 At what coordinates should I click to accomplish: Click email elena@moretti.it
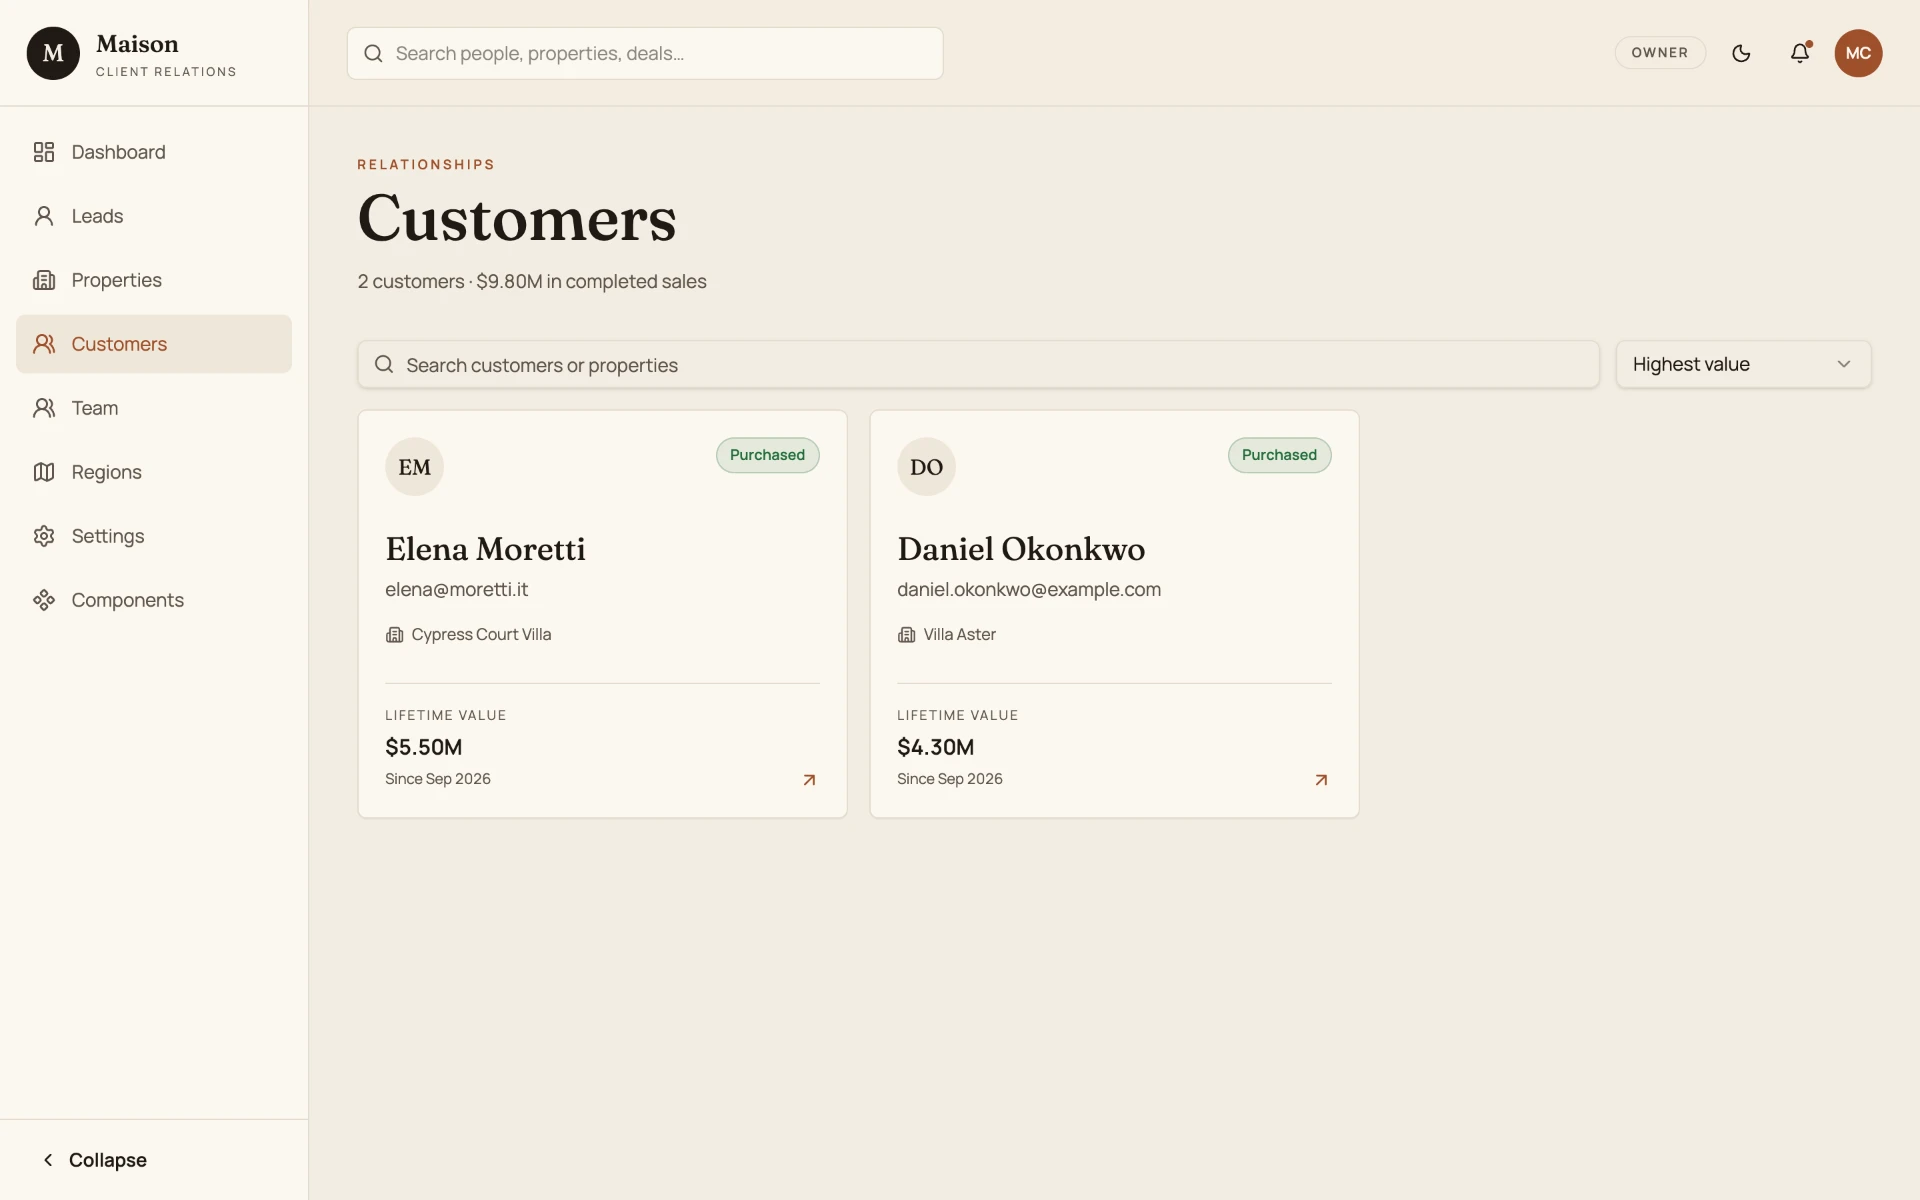pyautogui.click(x=457, y=590)
